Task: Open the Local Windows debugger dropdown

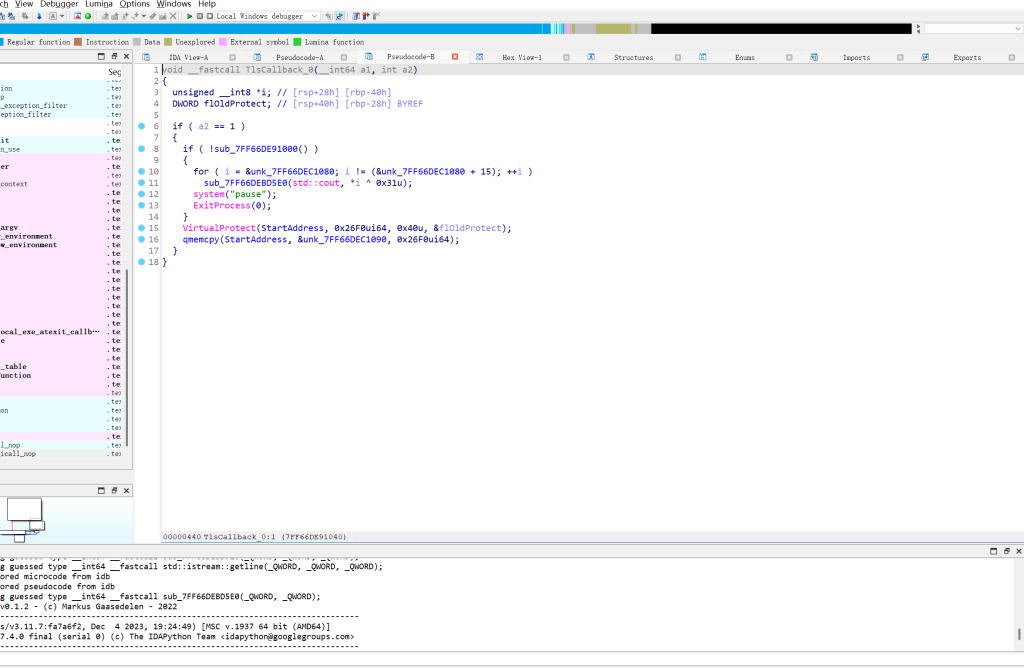Action: 314,16
